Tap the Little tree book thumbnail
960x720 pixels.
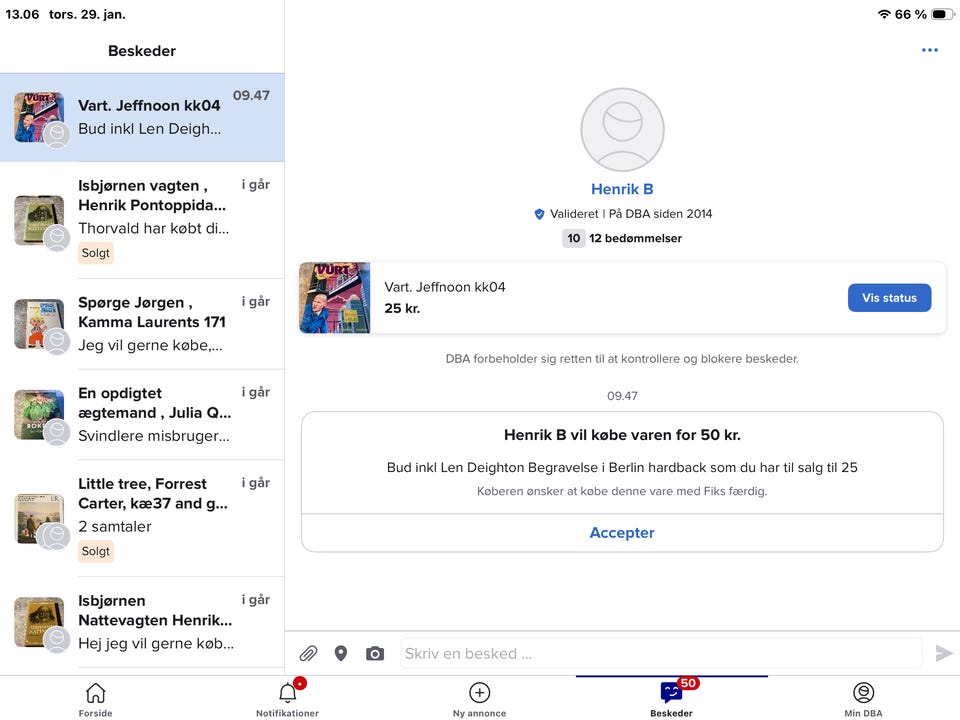coord(39,519)
